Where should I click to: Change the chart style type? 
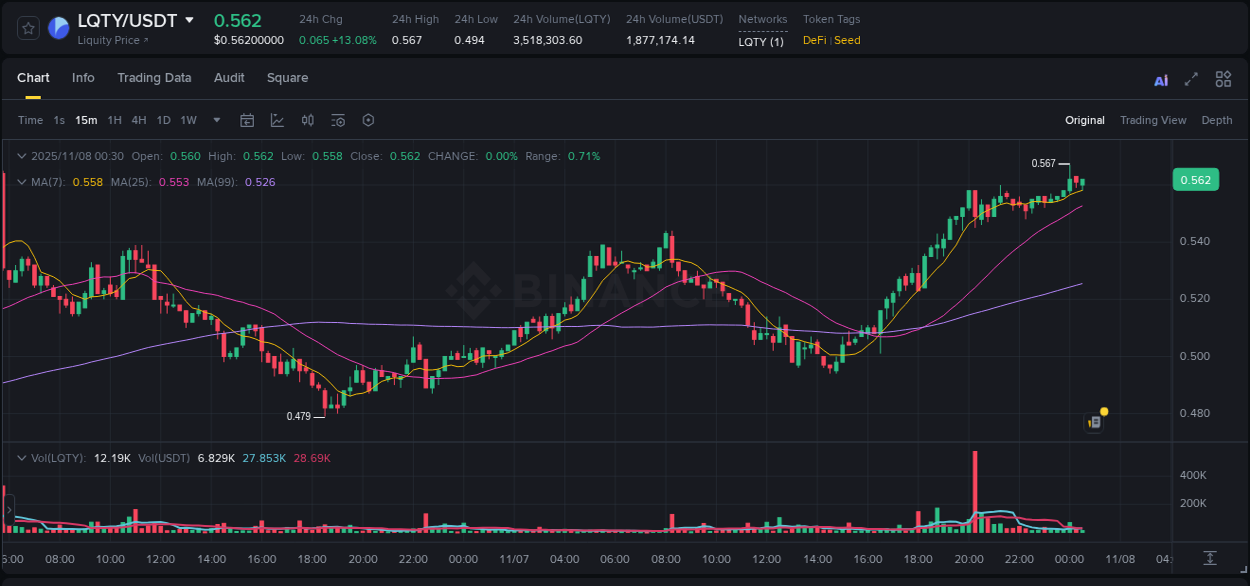[x=277, y=120]
